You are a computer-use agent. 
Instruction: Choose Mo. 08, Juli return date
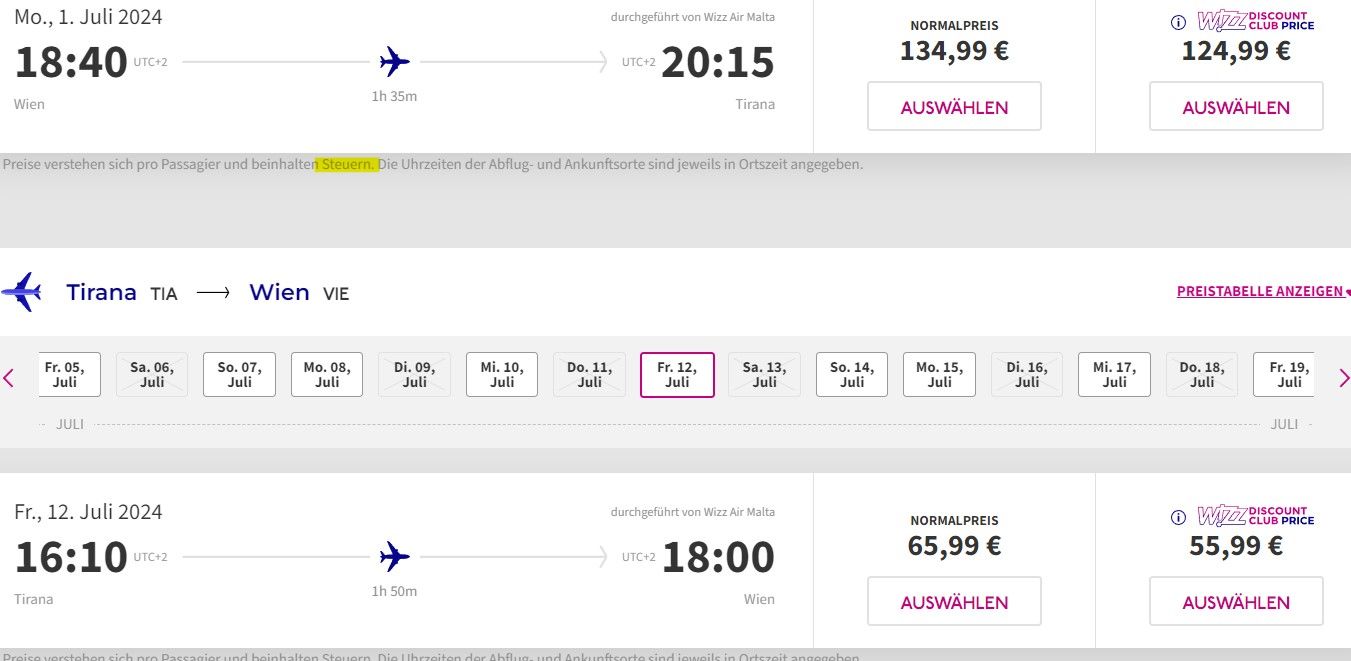[327, 375]
